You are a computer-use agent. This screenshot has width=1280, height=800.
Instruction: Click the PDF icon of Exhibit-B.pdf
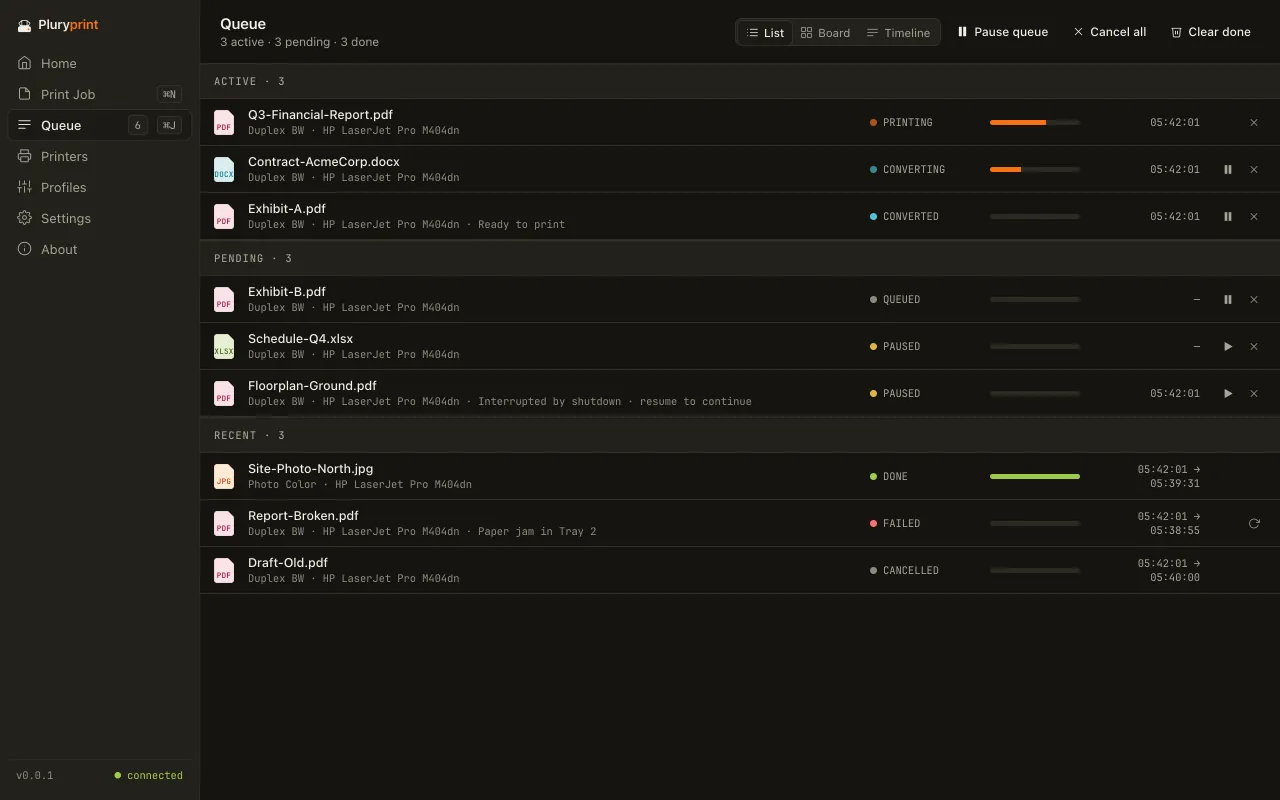pyautogui.click(x=224, y=299)
